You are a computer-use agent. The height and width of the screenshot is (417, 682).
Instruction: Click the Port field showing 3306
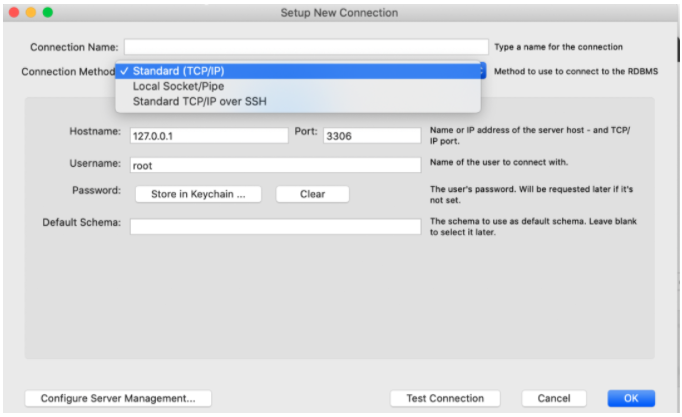coord(371,135)
